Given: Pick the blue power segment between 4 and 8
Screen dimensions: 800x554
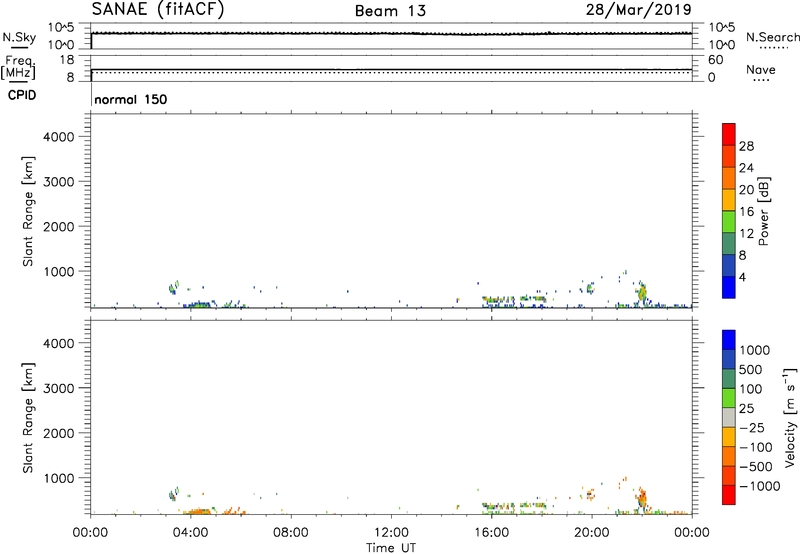Looking at the screenshot, I should [x=729, y=265].
